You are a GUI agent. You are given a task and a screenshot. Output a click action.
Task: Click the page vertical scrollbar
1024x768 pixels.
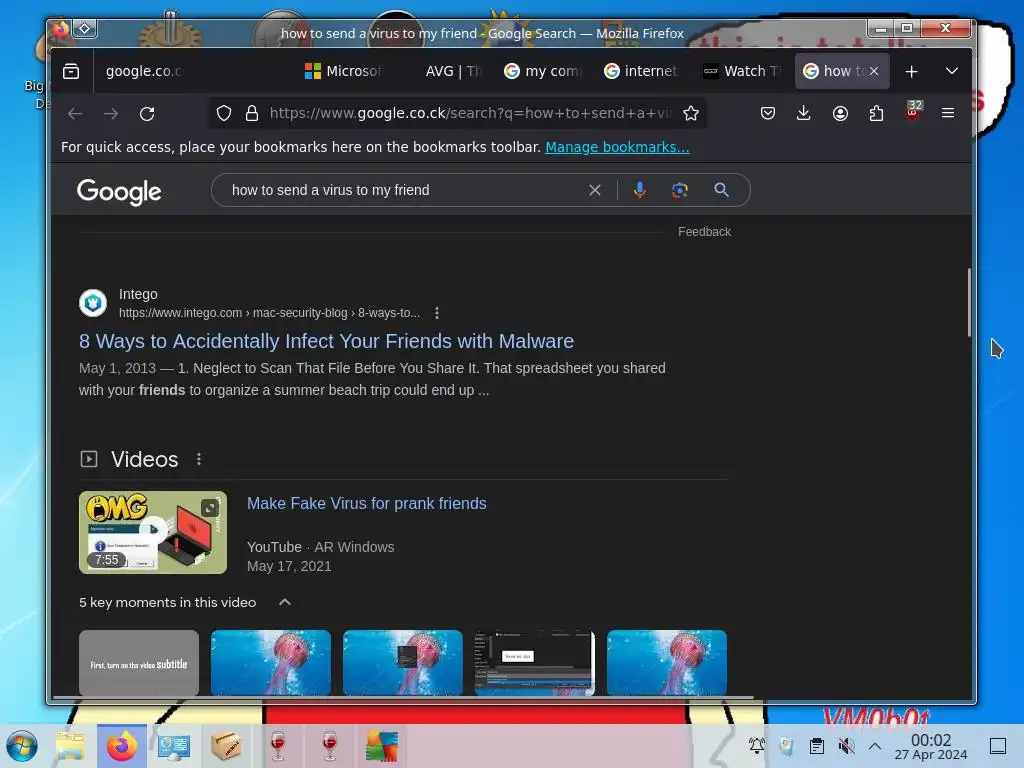[x=969, y=302]
